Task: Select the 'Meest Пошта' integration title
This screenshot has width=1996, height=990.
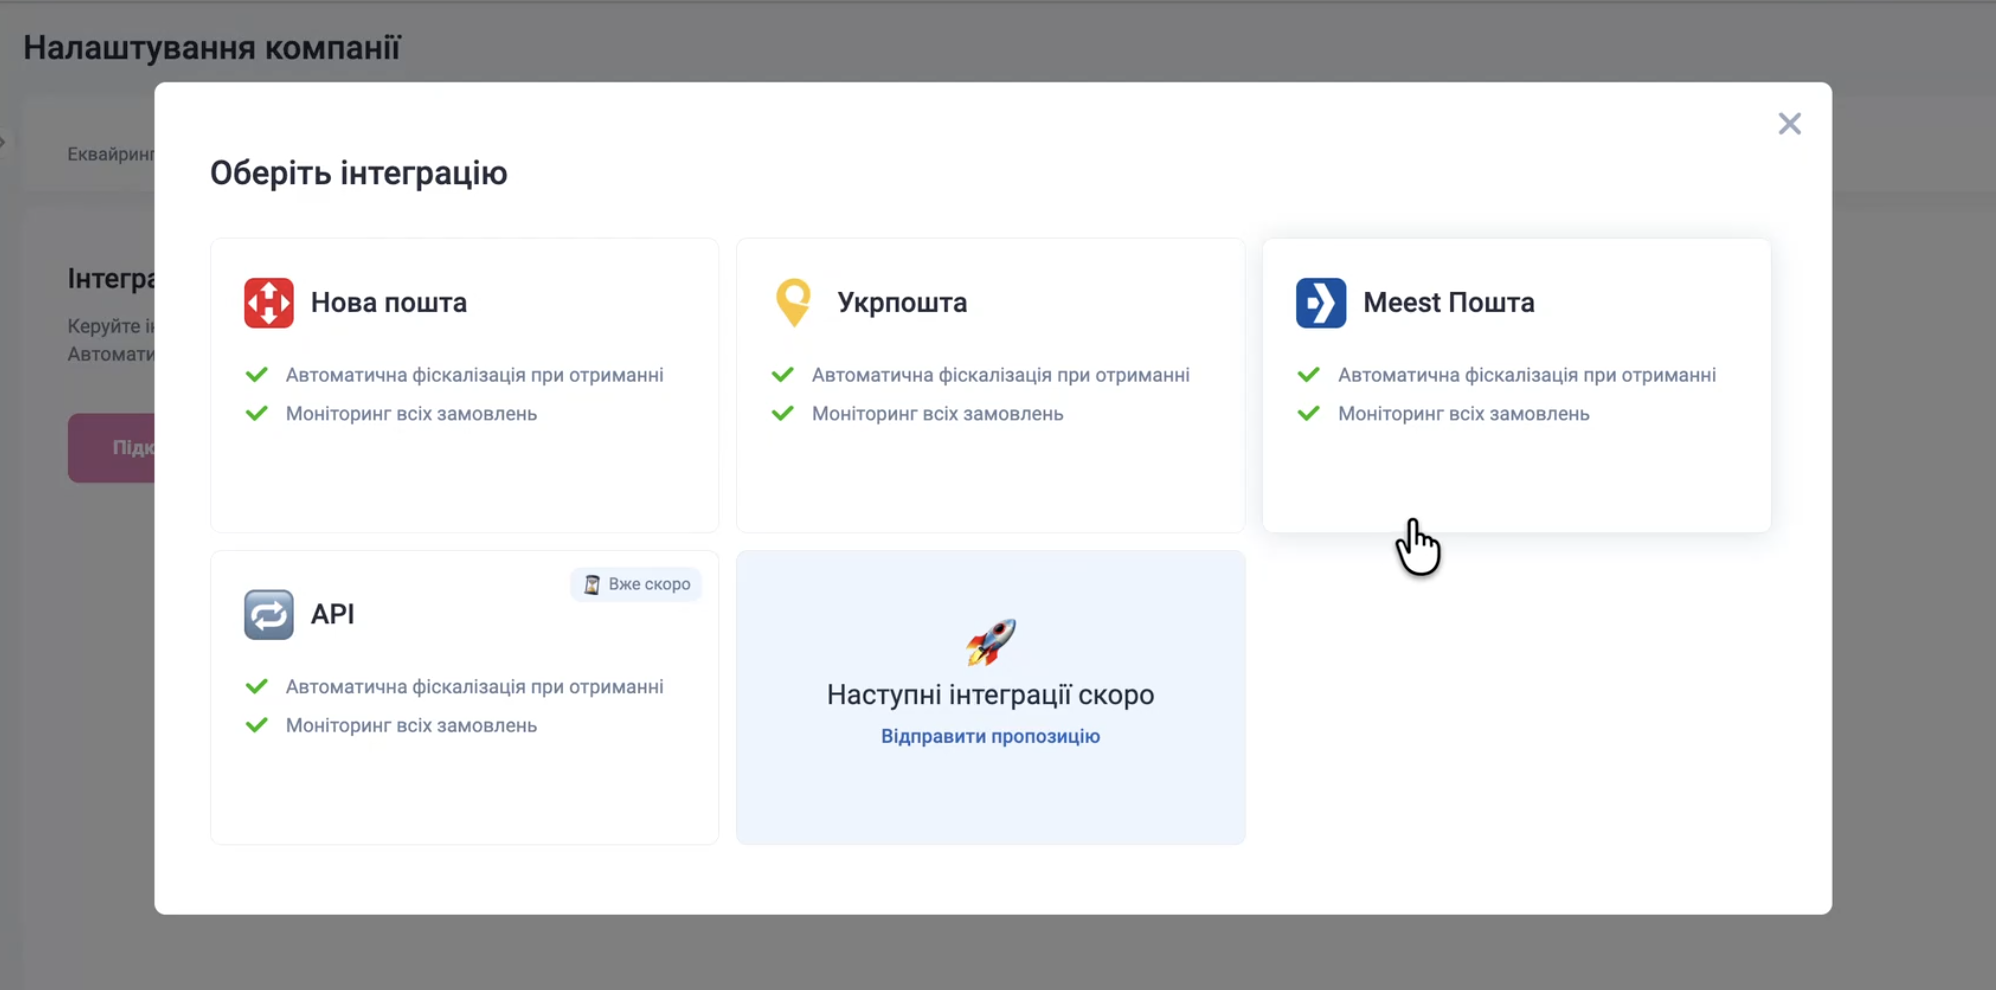Action: tap(1448, 303)
